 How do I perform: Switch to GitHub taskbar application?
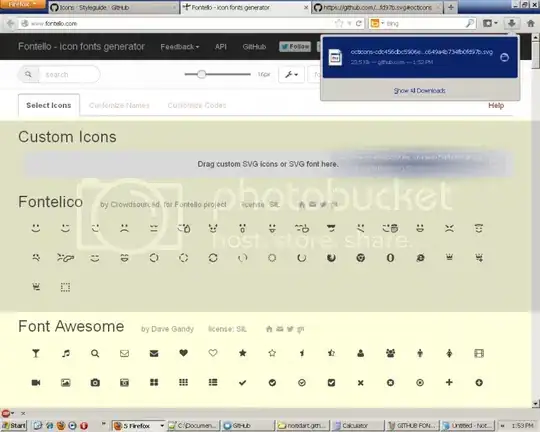[x=248, y=426]
